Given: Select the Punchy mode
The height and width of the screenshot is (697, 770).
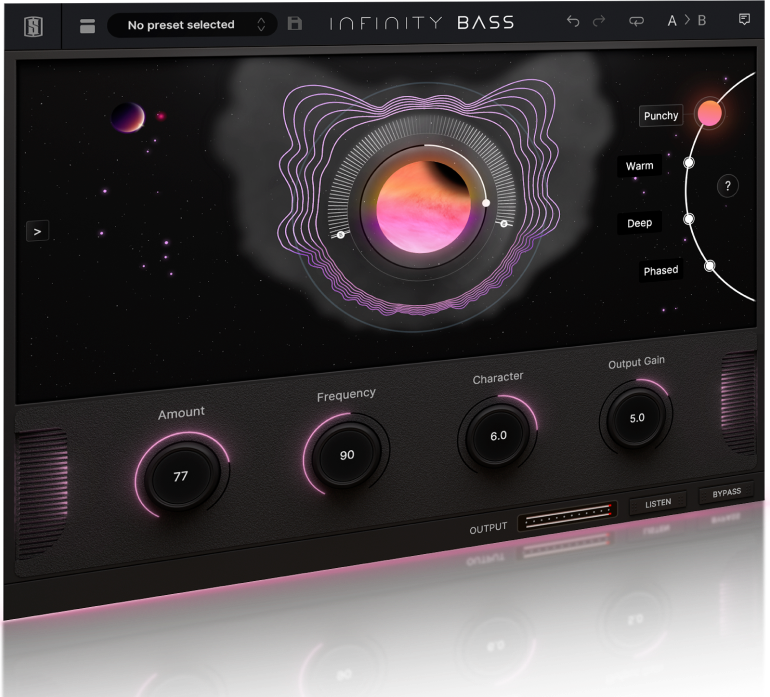Looking at the screenshot, I should [661, 116].
